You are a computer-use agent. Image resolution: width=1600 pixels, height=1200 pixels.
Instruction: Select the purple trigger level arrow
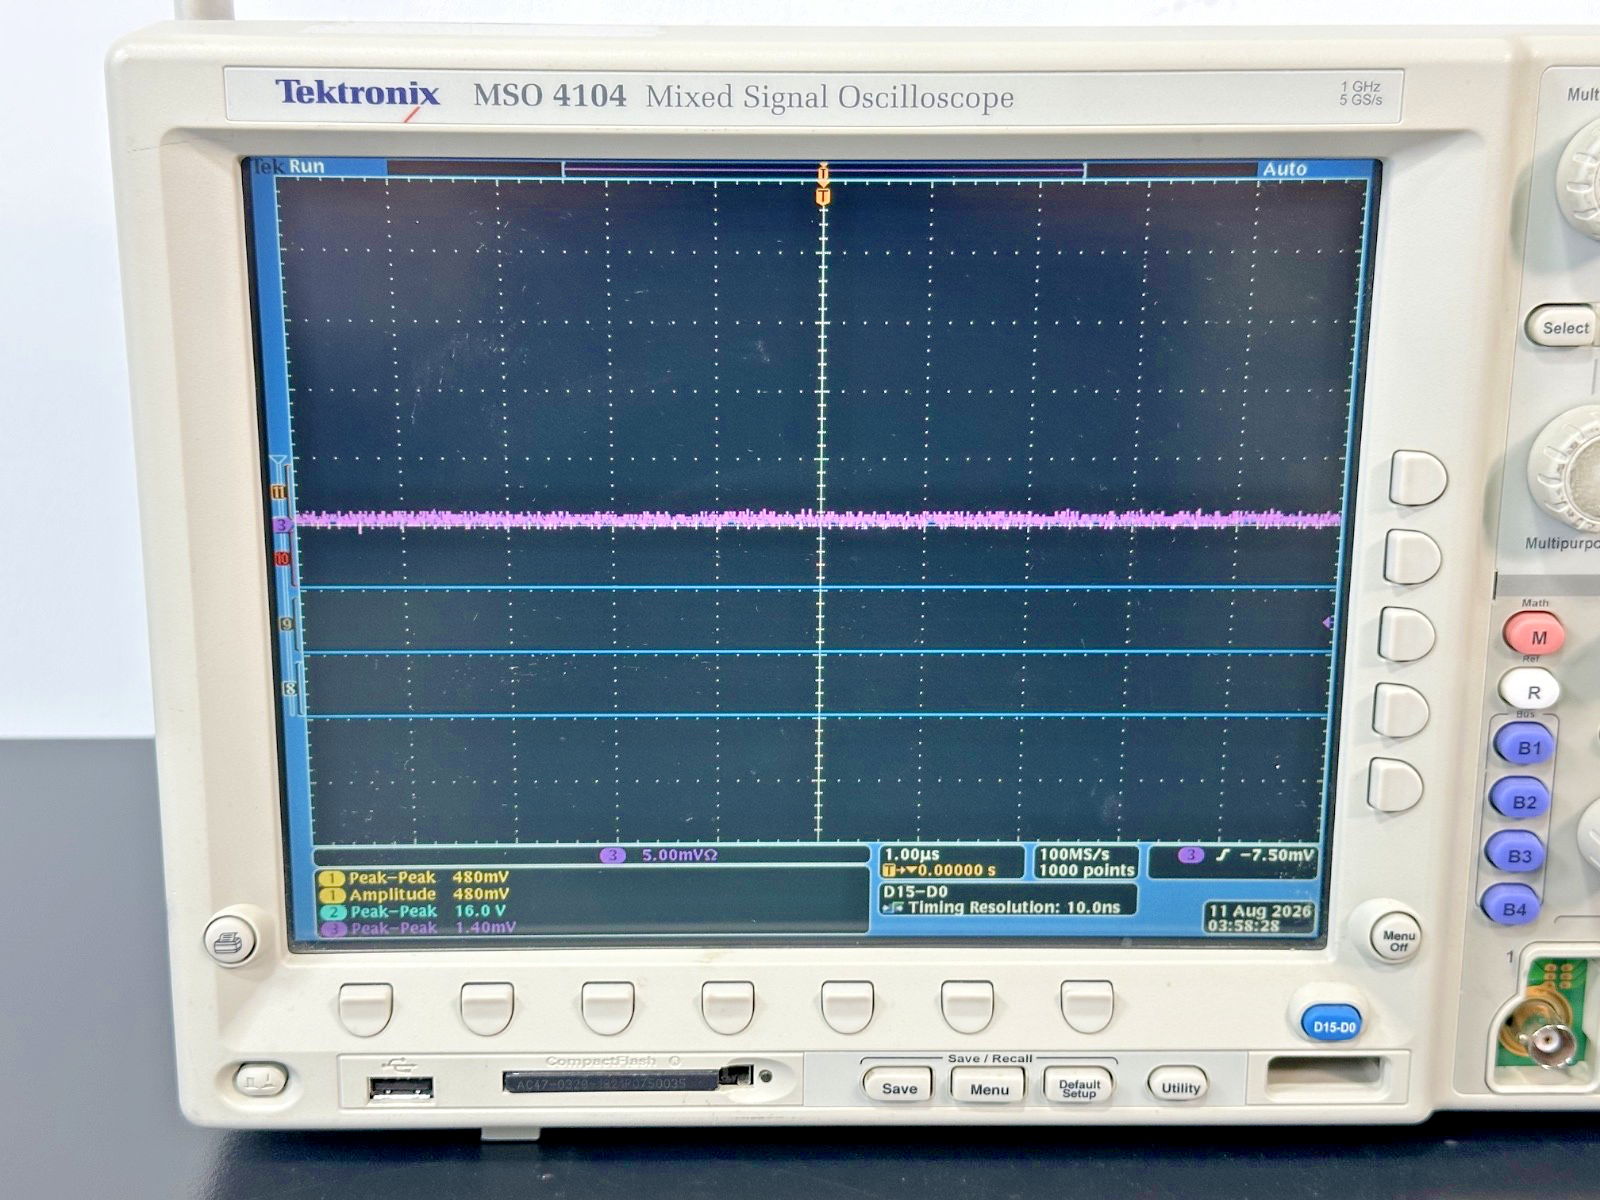1327,622
